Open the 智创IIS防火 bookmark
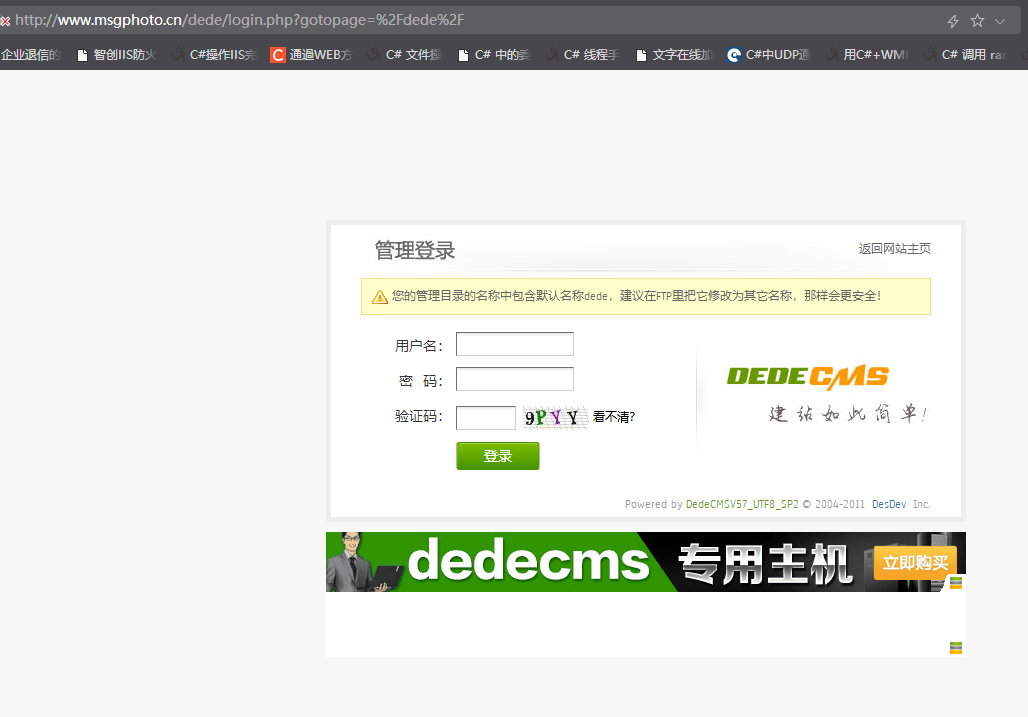 (117, 55)
